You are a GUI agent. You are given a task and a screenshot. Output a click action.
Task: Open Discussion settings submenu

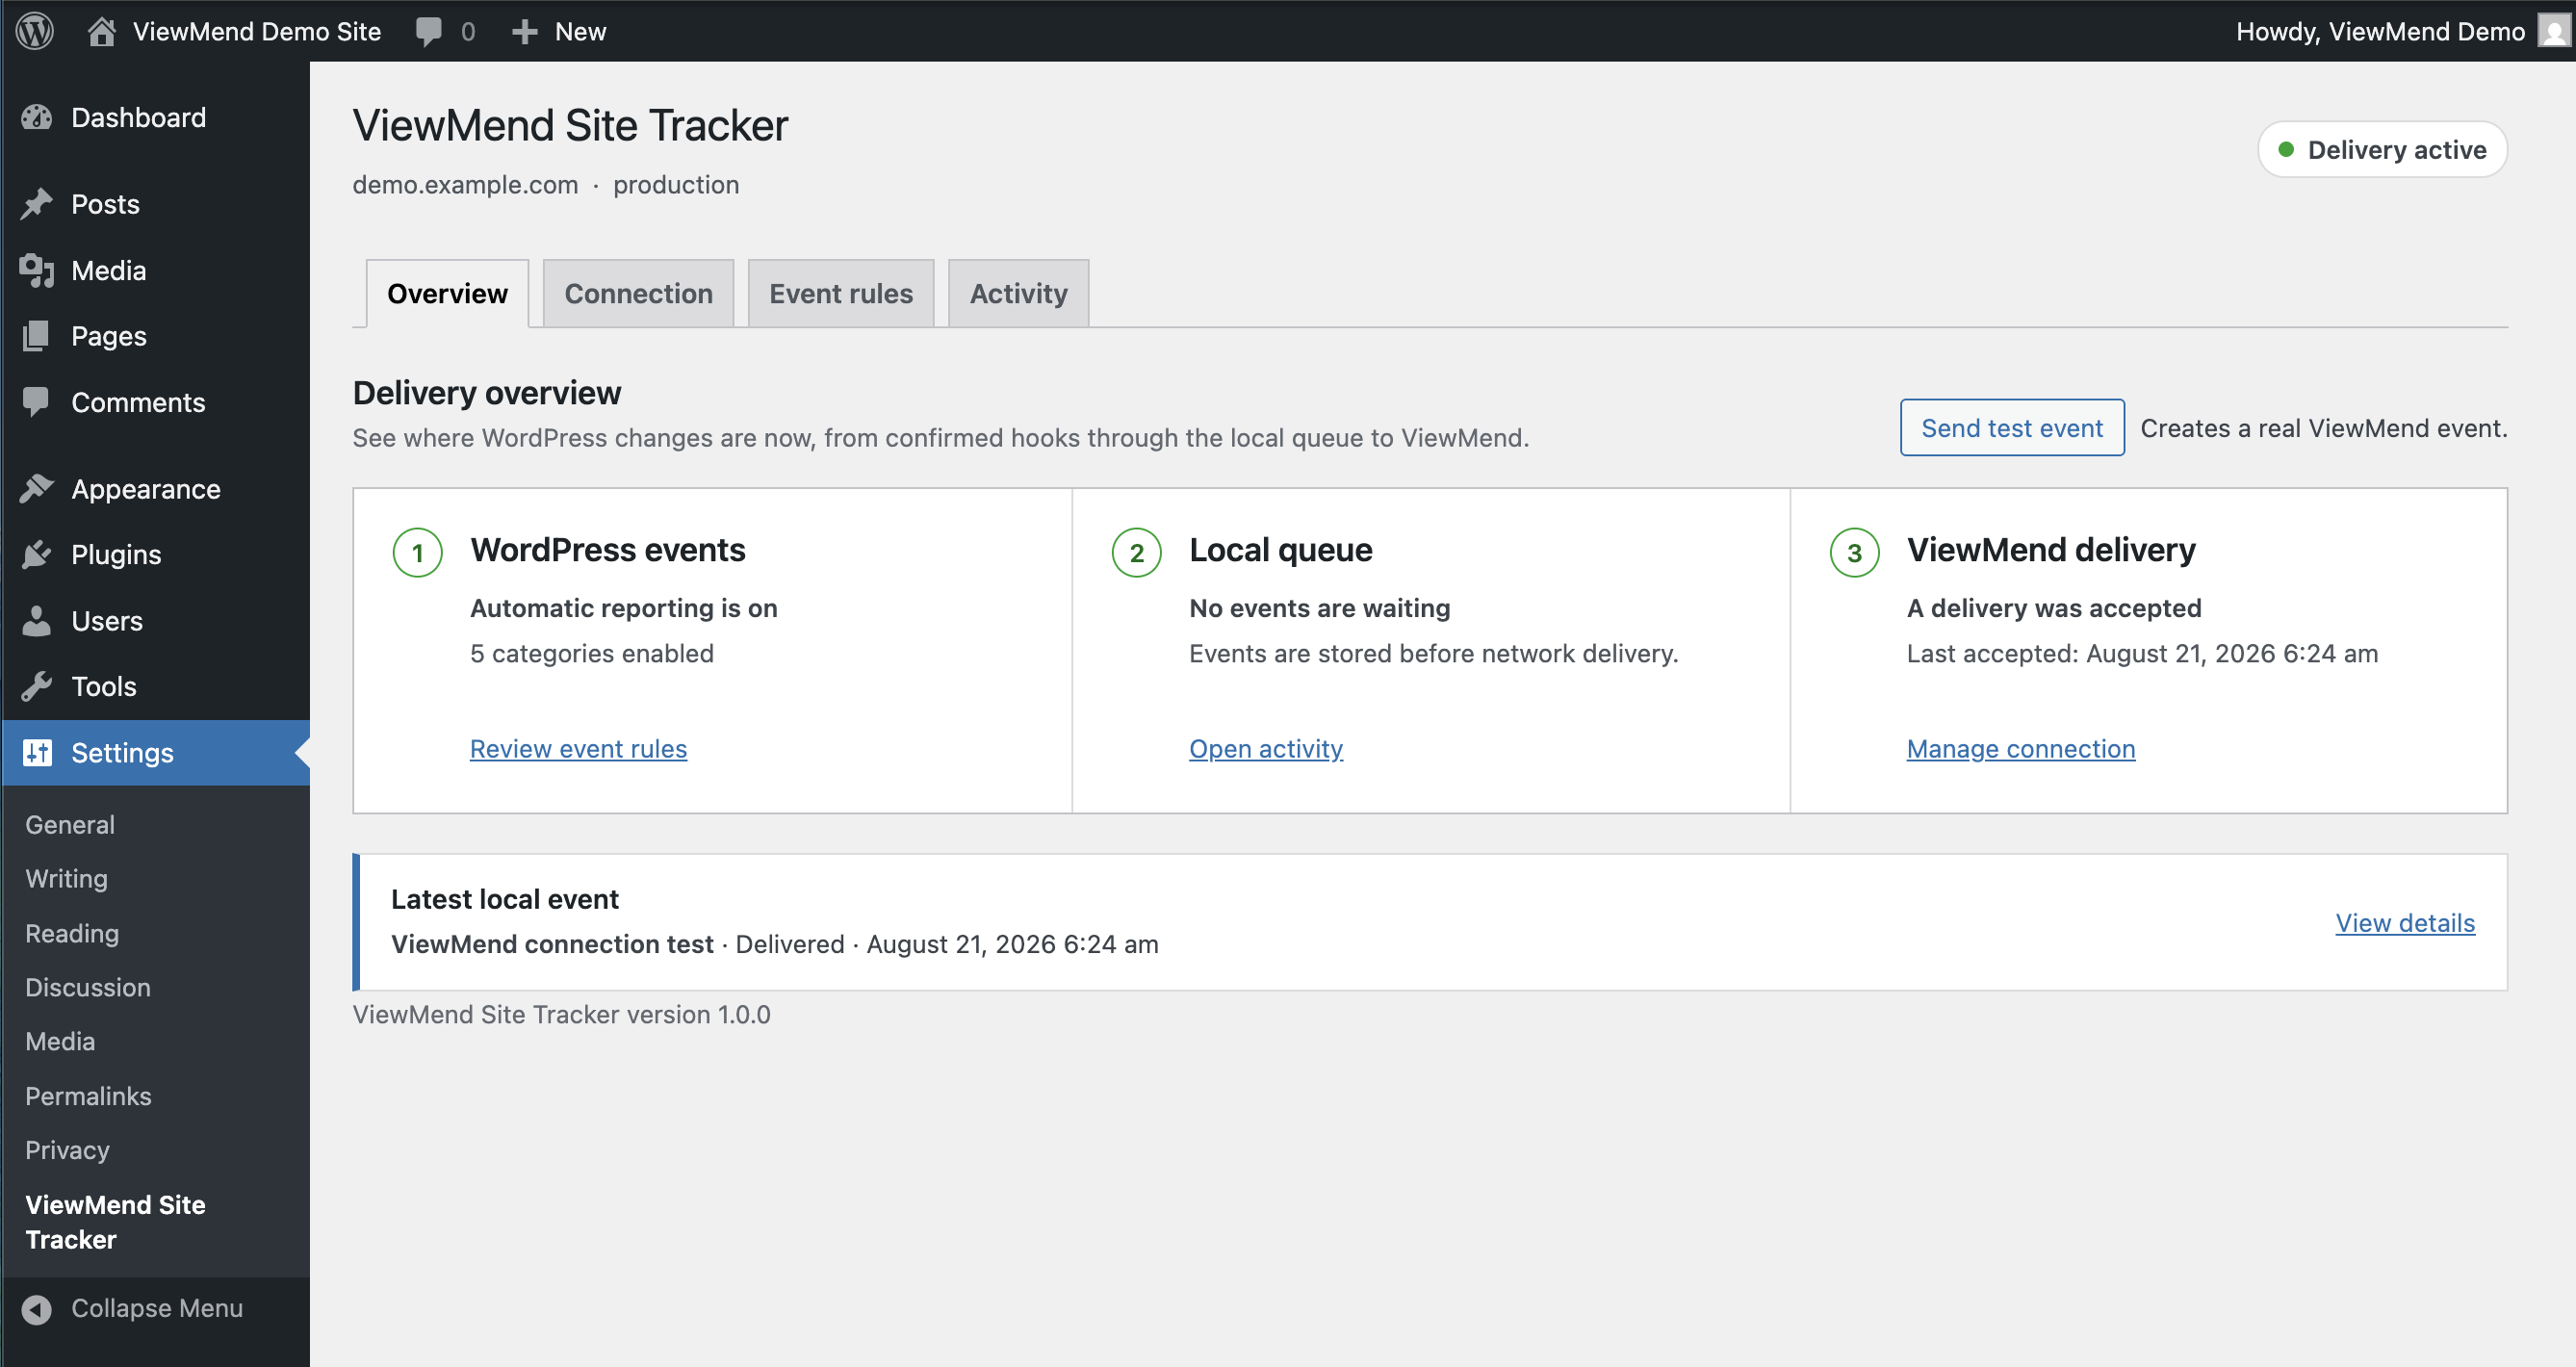pos(88,987)
